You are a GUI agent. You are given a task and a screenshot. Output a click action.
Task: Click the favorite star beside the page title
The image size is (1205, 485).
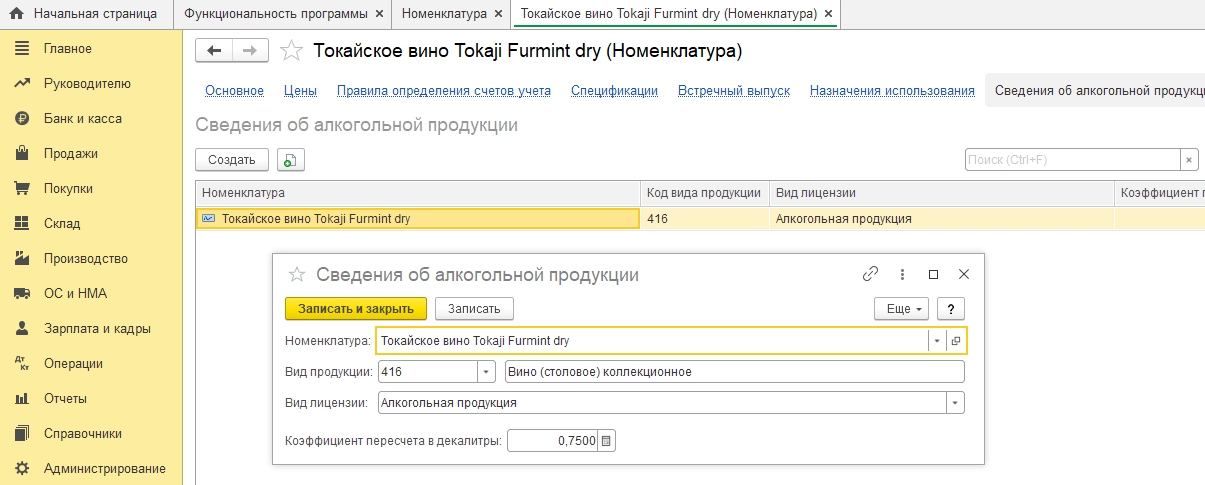(x=290, y=51)
